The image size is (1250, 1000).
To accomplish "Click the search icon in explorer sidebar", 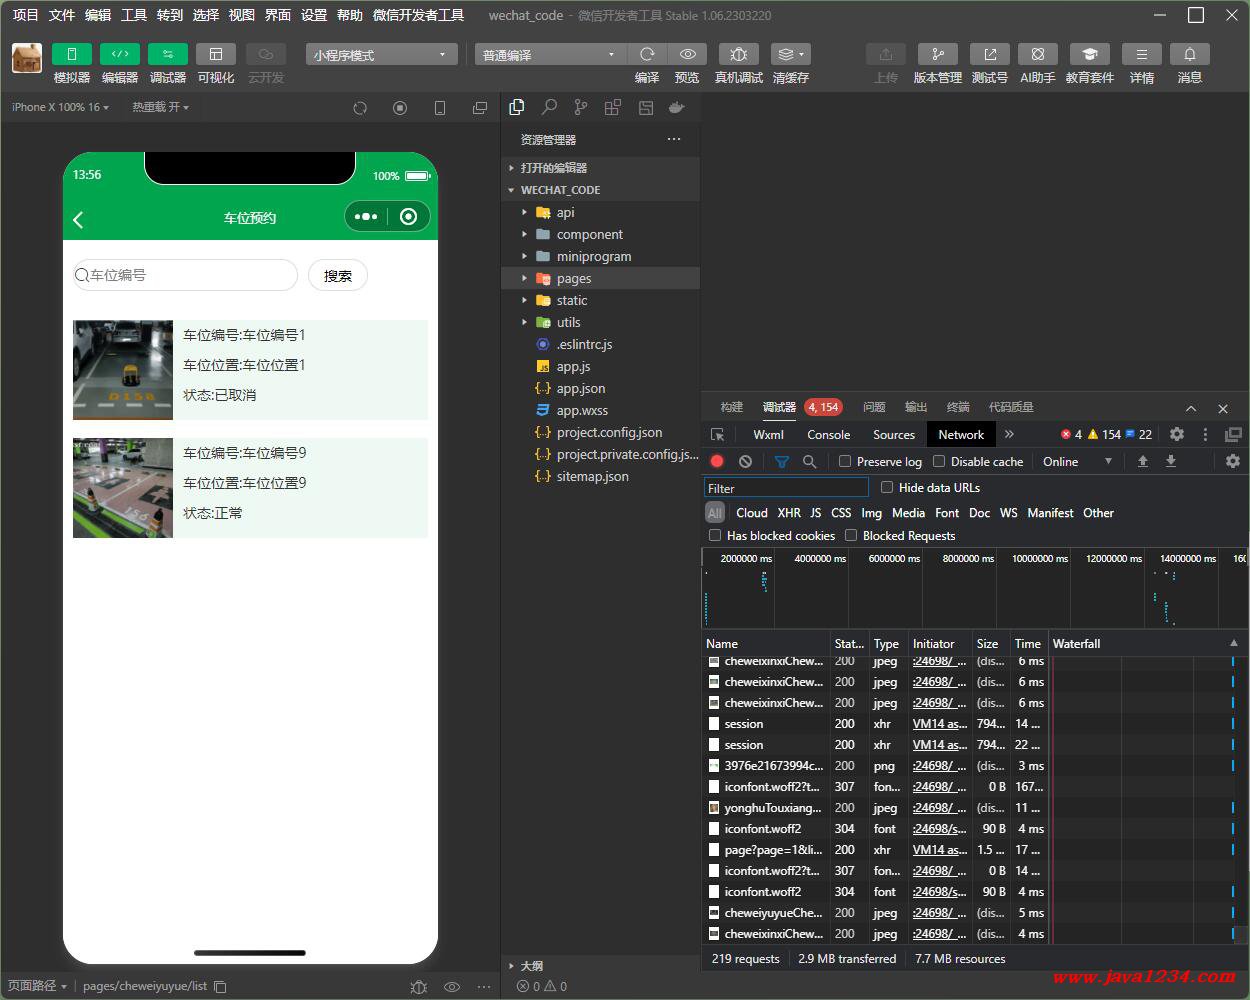I will click(x=549, y=107).
